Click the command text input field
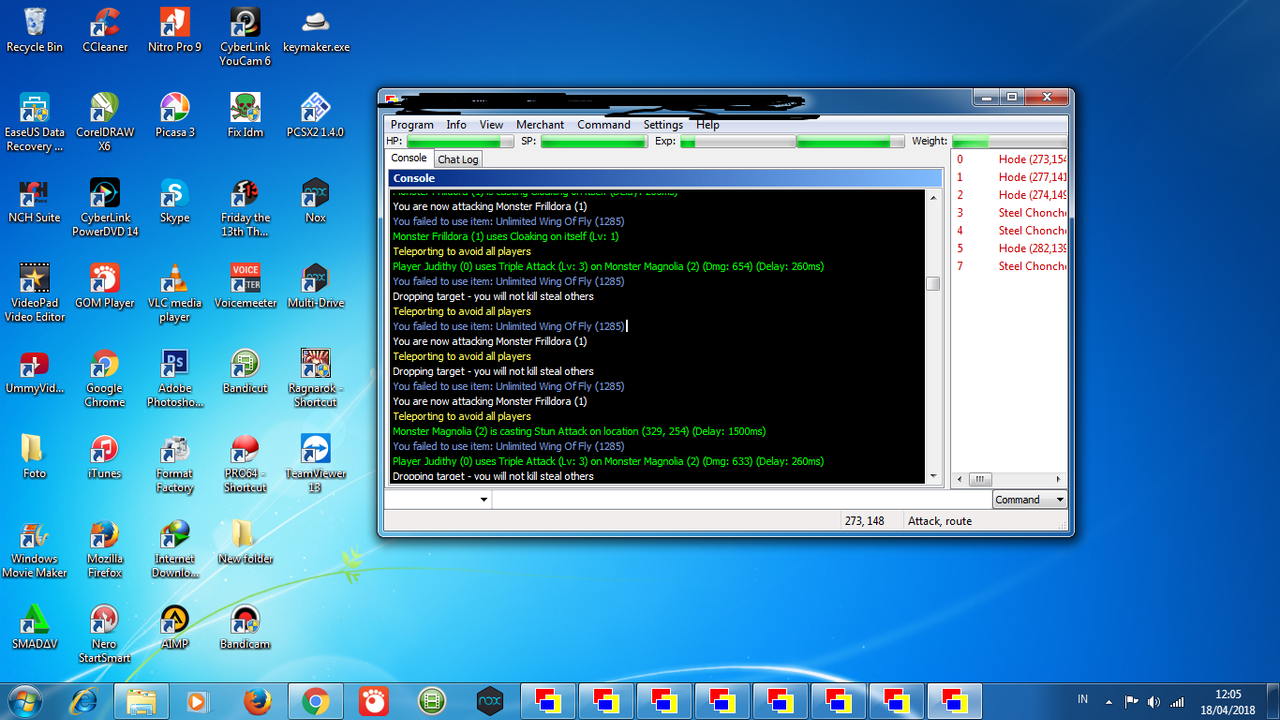1280x720 pixels. click(x=741, y=499)
